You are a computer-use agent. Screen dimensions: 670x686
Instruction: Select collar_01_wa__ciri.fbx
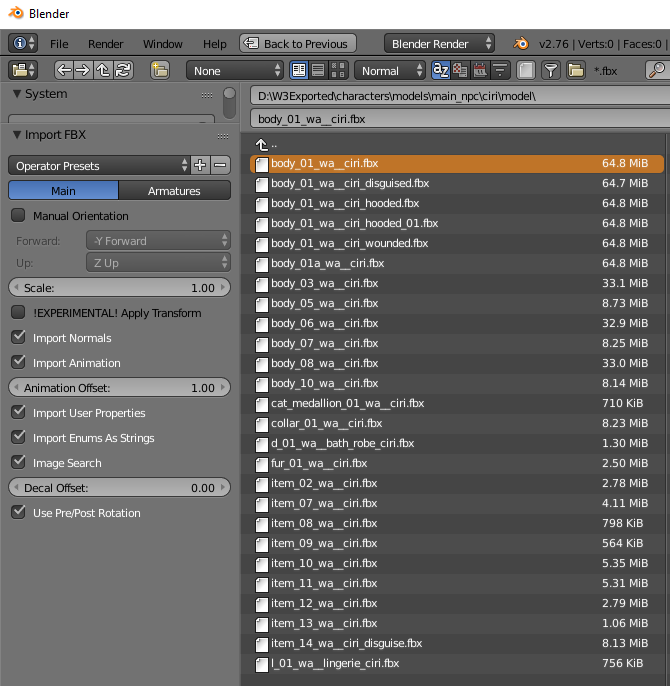(x=457, y=423)
